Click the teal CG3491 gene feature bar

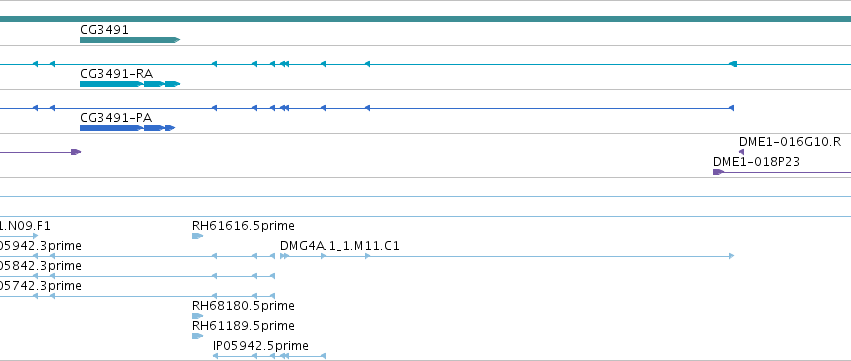coord(130,40)
